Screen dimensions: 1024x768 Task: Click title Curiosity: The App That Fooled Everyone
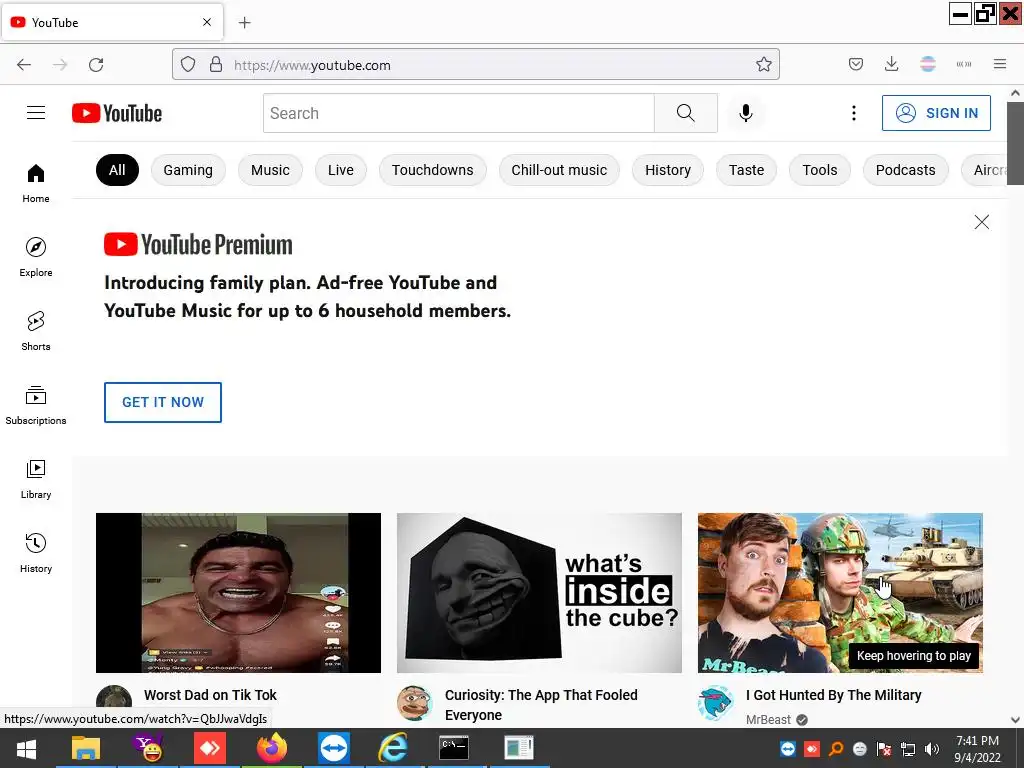coord(541,705)
